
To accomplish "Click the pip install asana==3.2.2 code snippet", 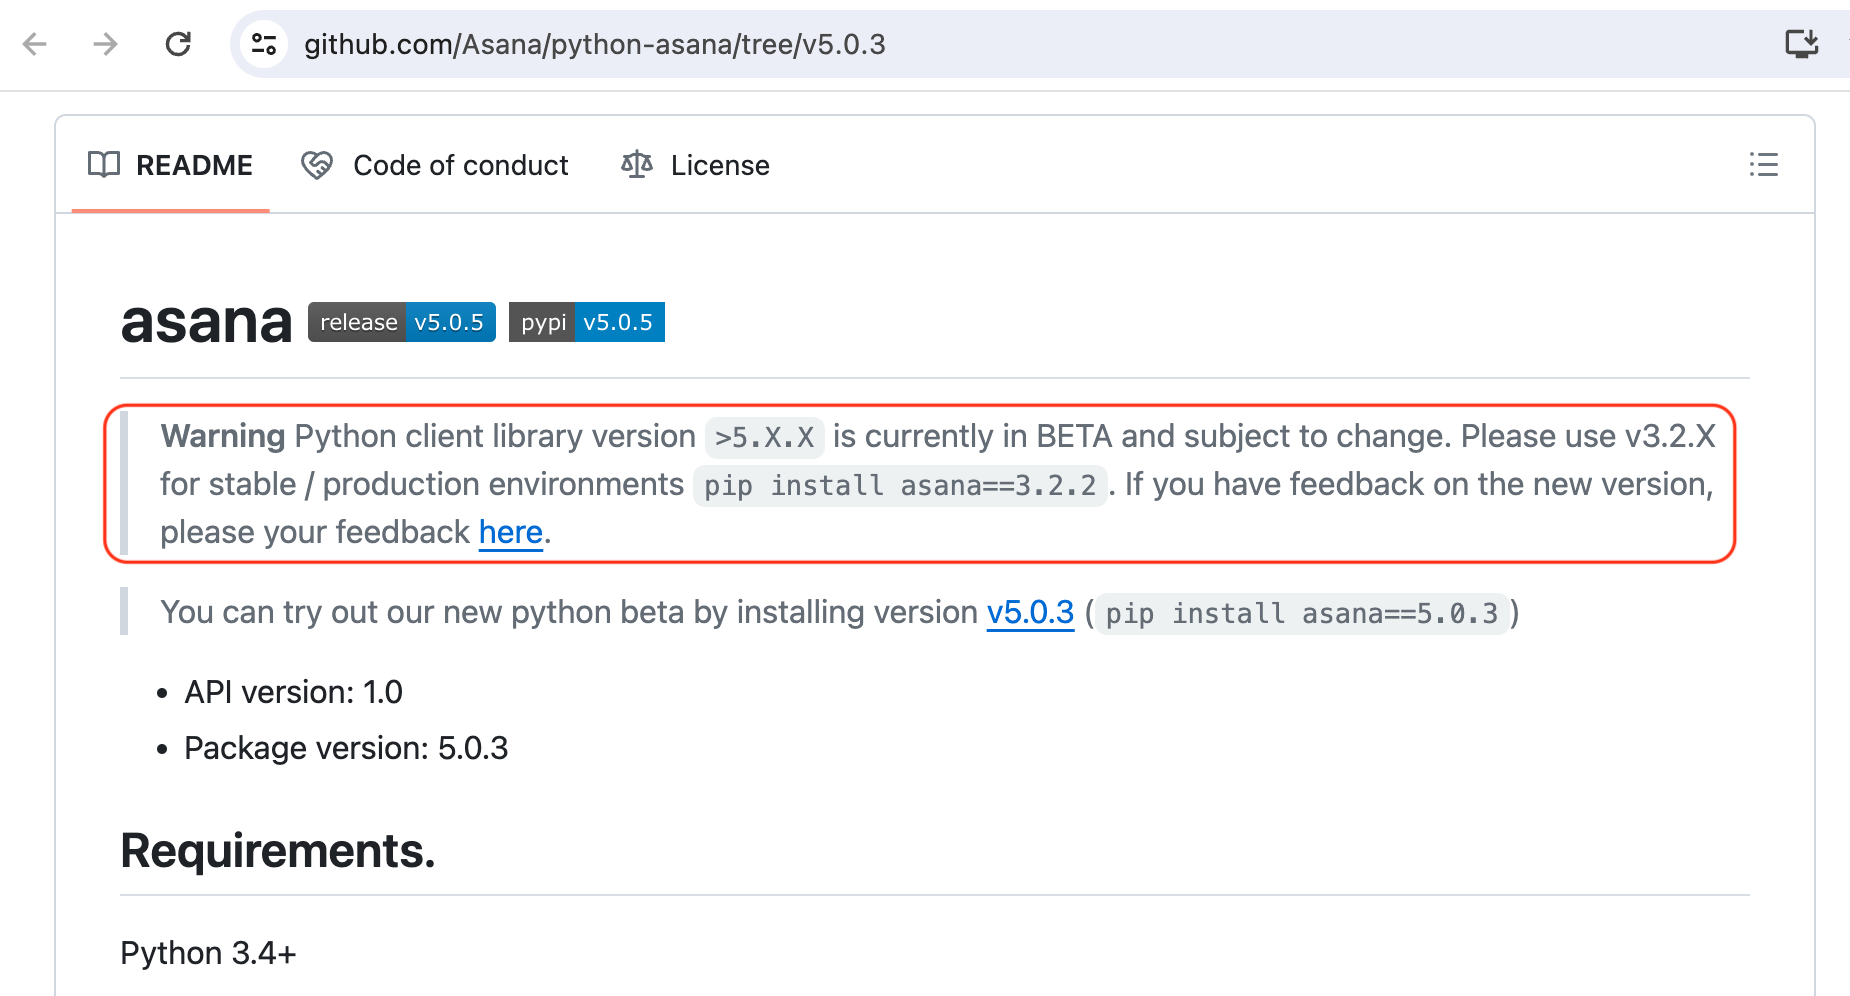I will [x=900, y=486].
